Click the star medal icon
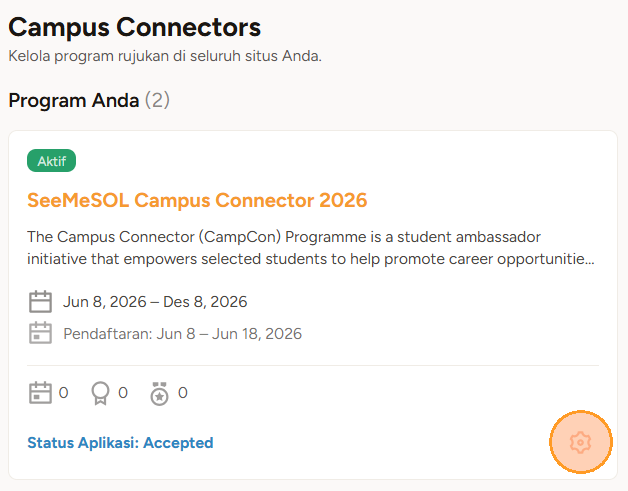Image resolution: width=628 pixels, height=491 pixels. click(x=159, y=393)
